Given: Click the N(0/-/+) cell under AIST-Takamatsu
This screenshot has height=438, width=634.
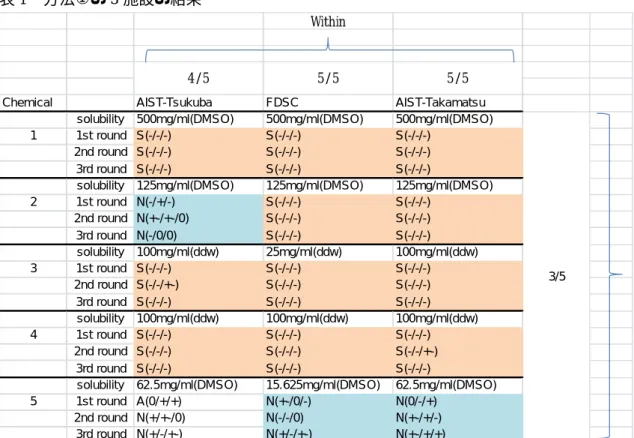Looking at the screenshot, I should coord(457,401).
